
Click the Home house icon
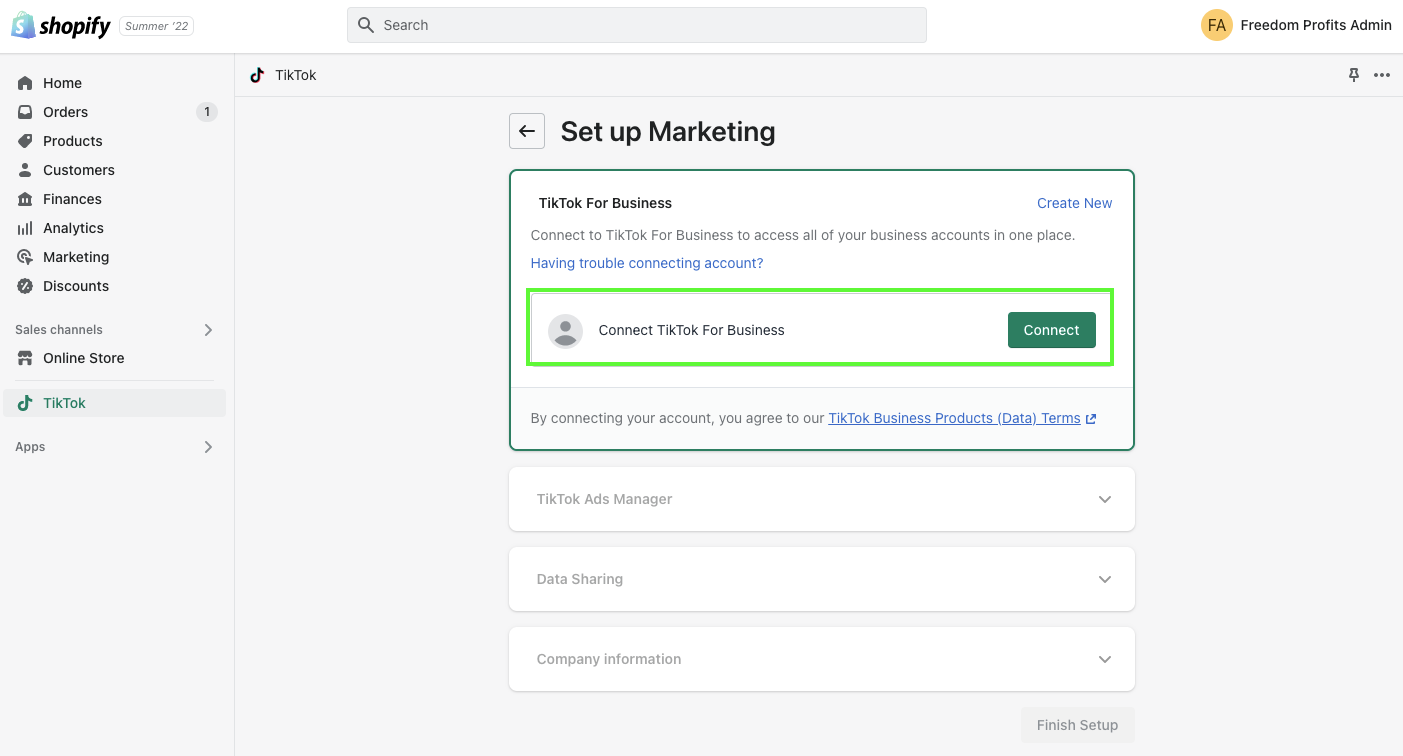pos(25,83)
